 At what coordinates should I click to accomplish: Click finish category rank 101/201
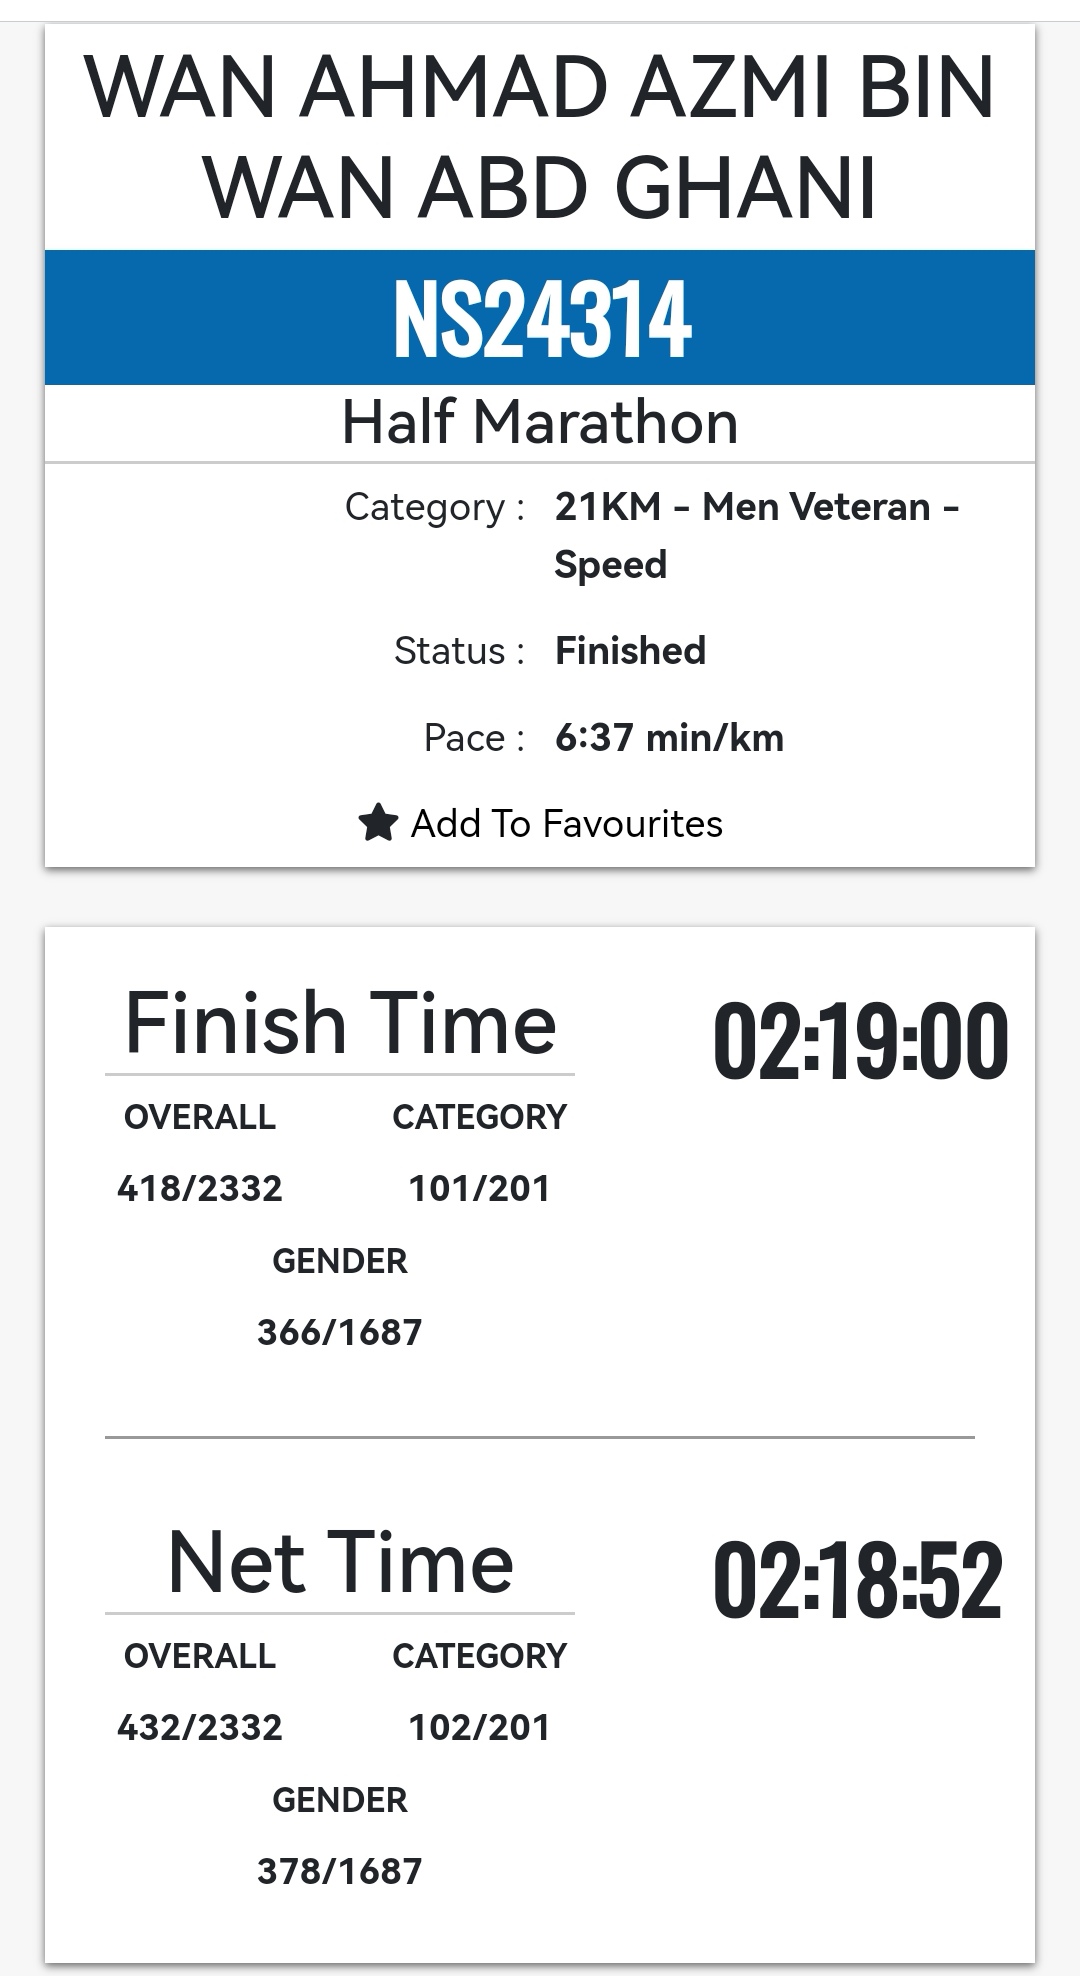(x=479, y=1188)
